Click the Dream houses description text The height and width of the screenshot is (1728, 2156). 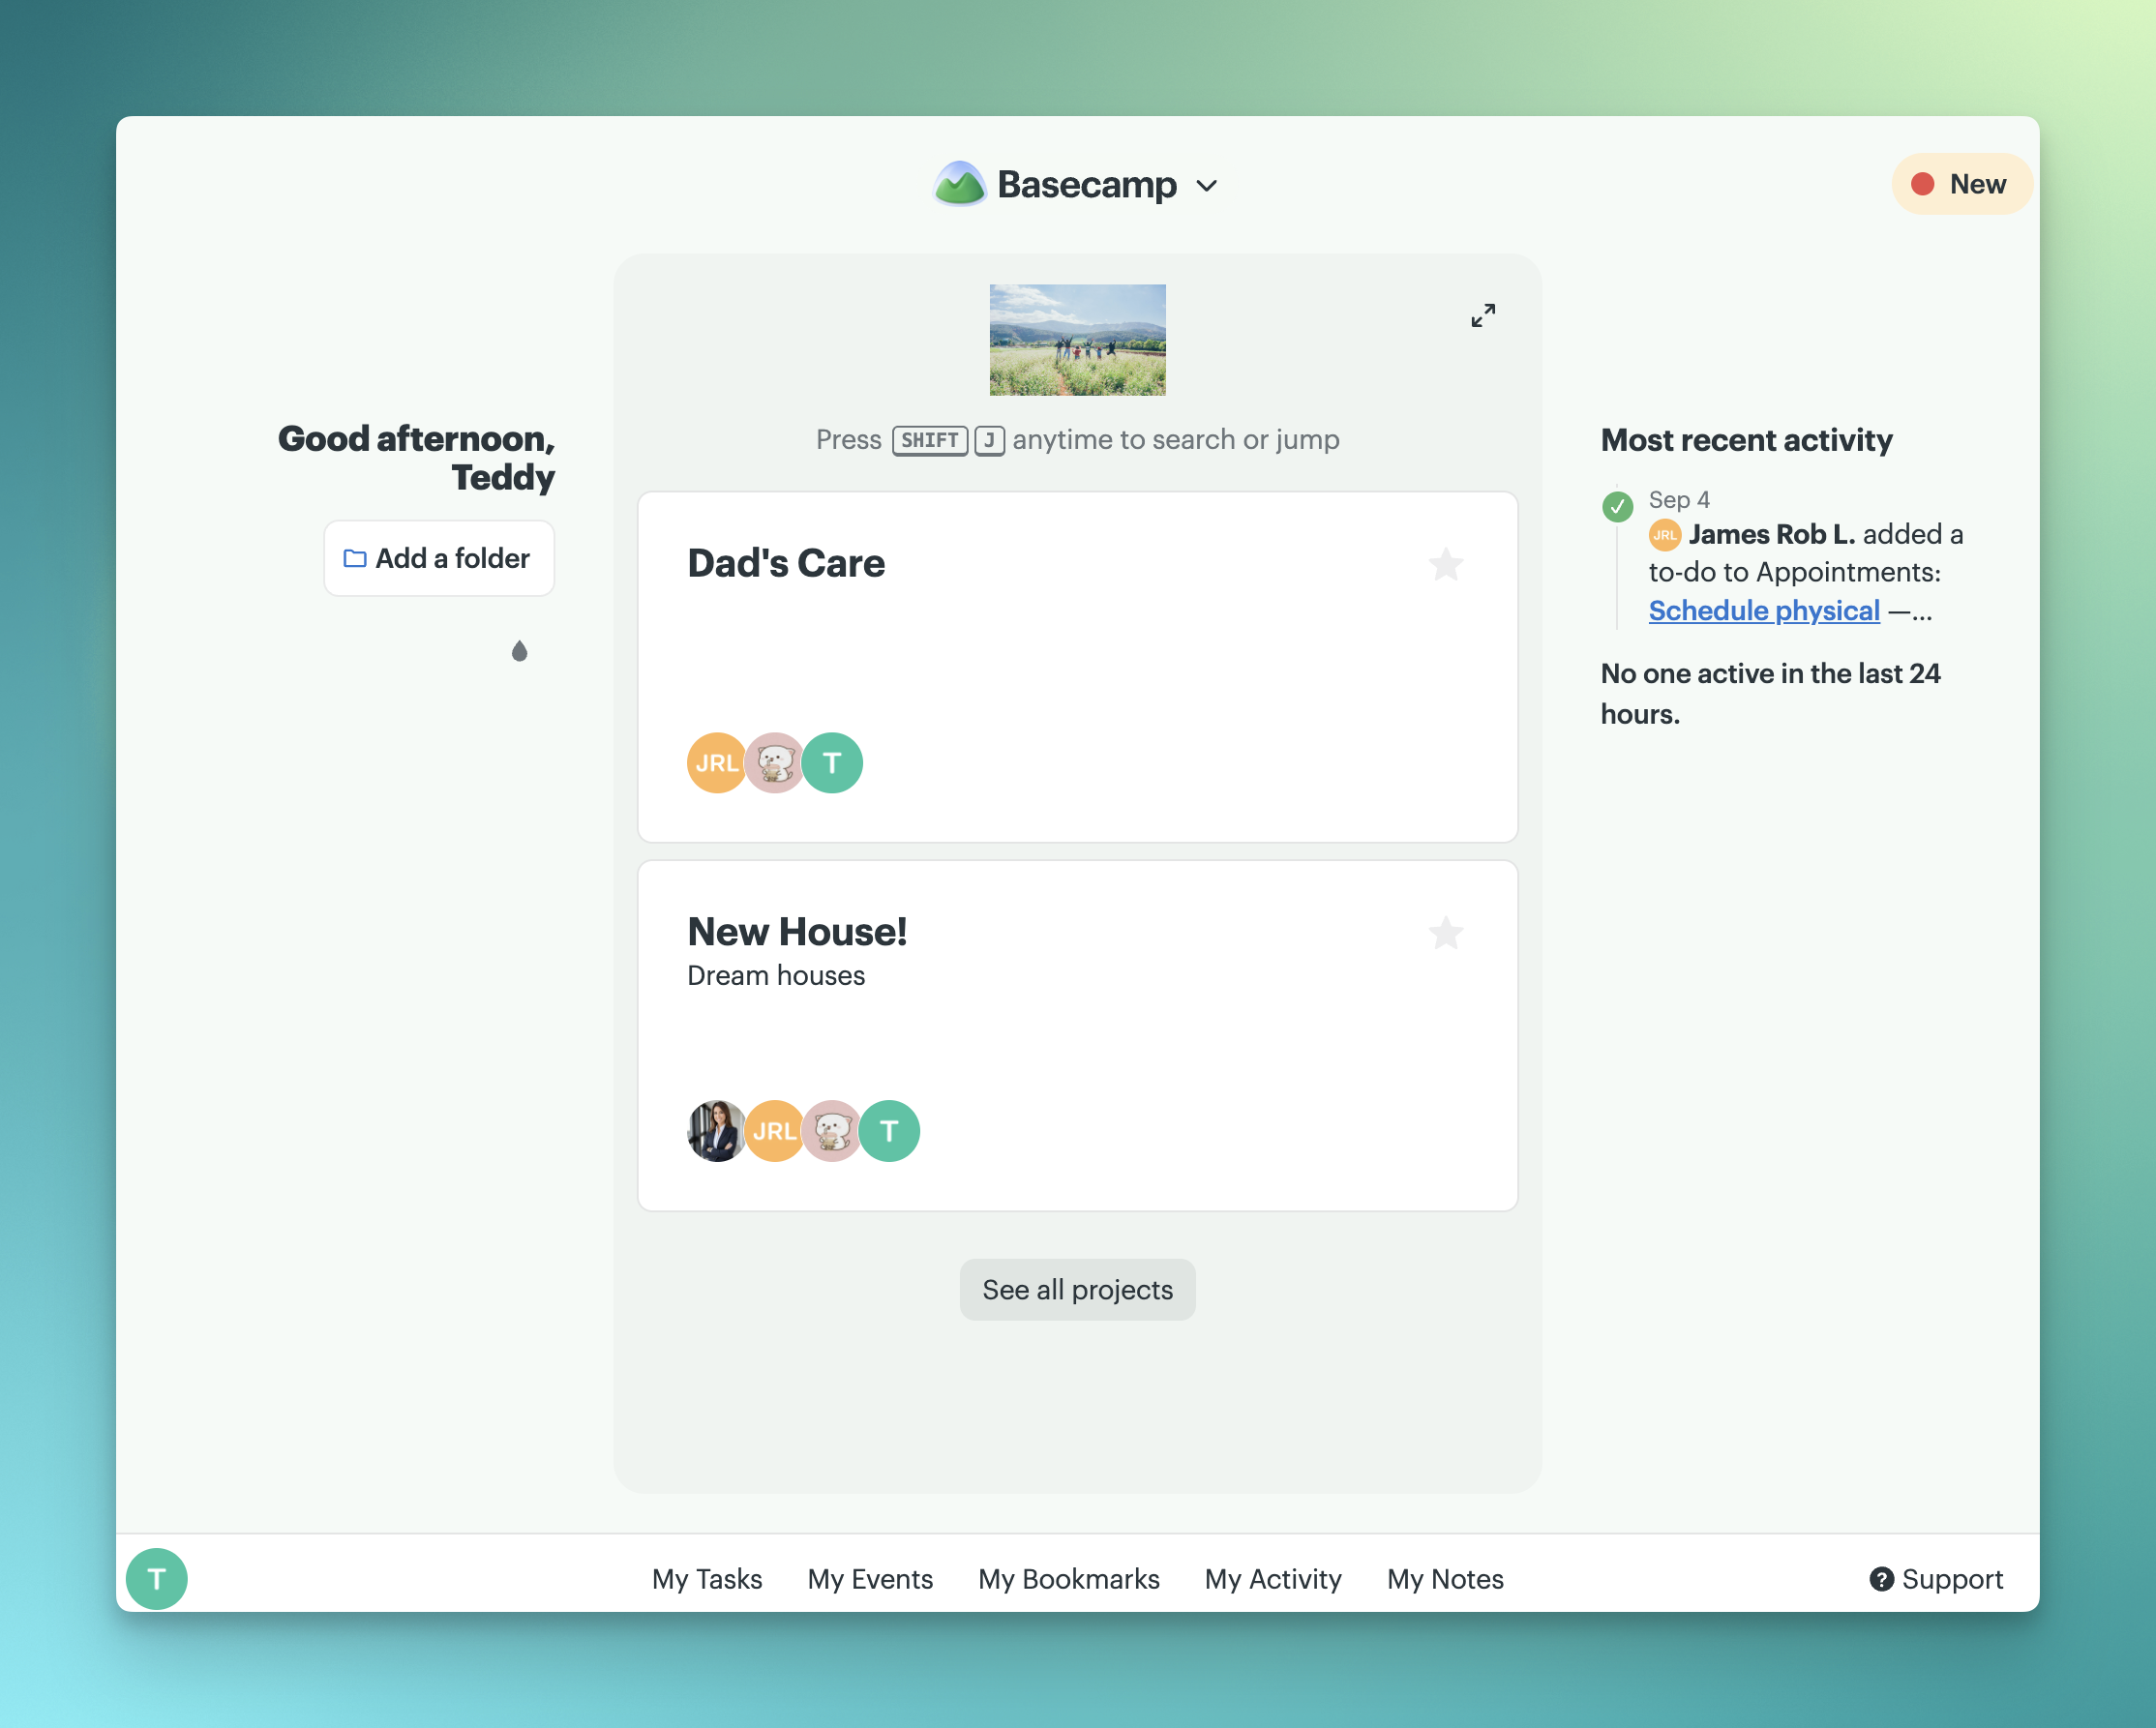click(x=776, y=976)
